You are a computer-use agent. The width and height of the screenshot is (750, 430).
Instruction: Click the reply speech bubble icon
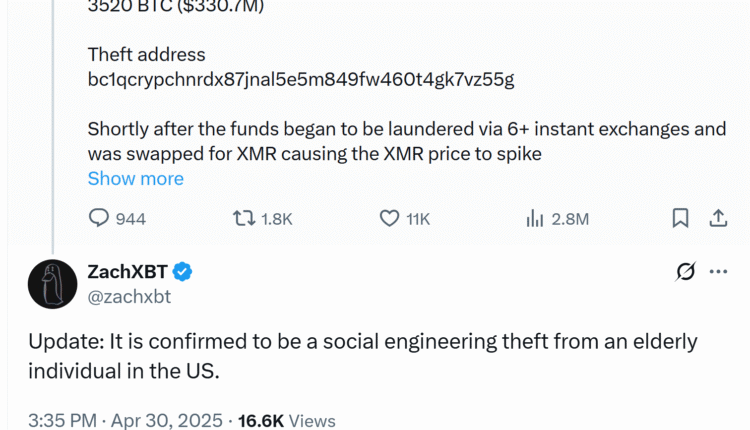(x=99, y=218)
